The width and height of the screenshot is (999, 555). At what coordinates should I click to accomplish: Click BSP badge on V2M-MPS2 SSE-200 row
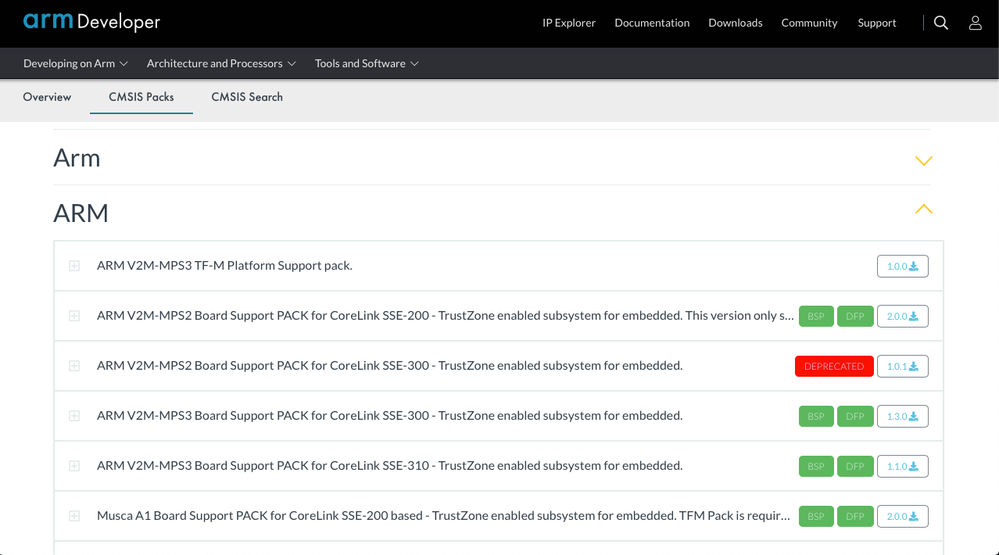pos(816,316)
